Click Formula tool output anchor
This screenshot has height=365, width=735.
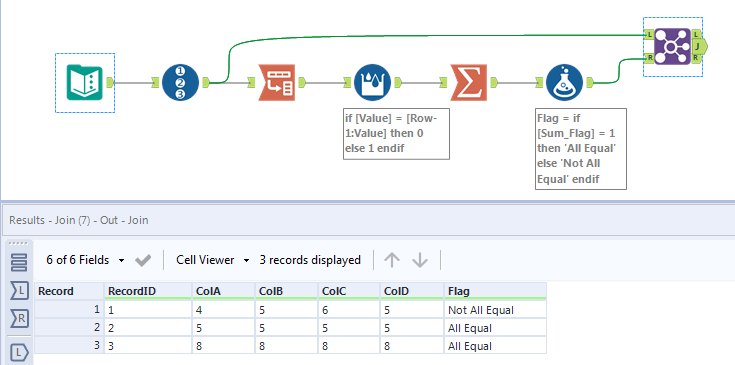click(x=590, y=83)
